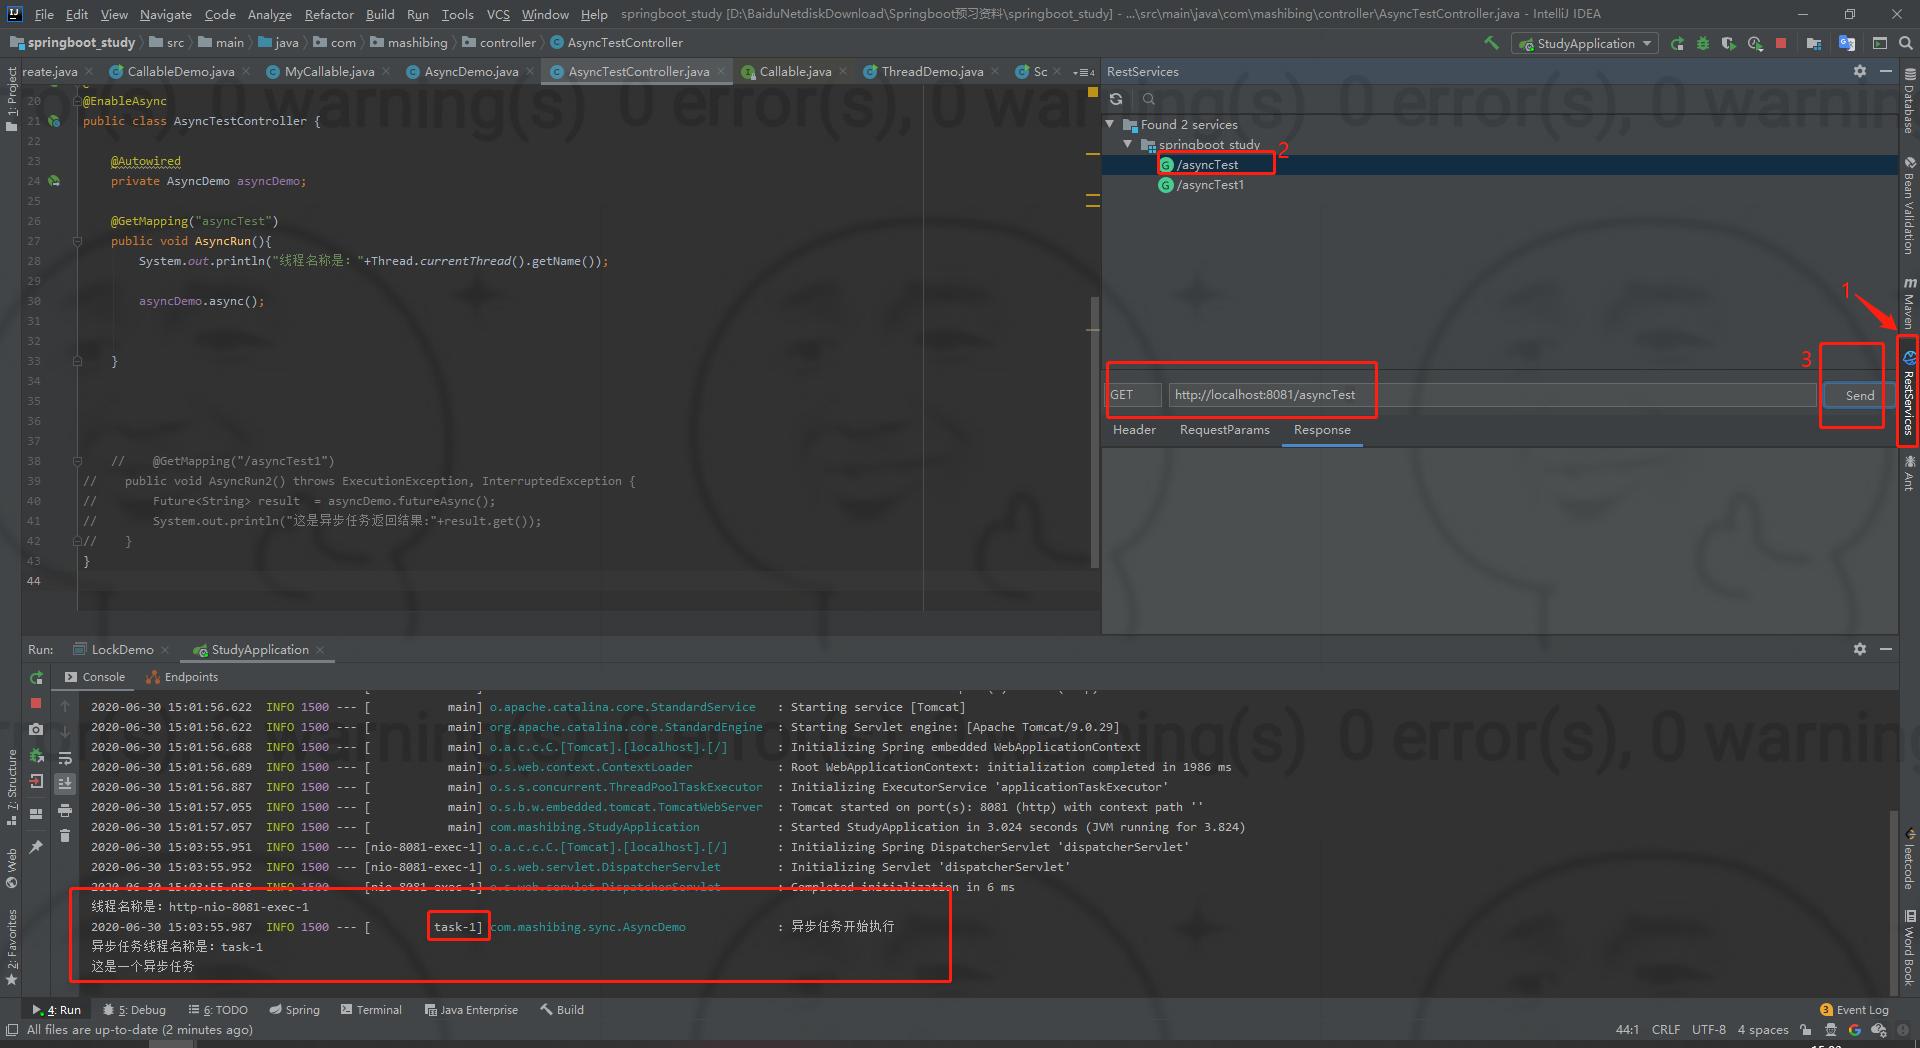This screenshot has height=1048, width=1920.
Task: Click the fold end marker at line 42
Action: pos(77,541)
